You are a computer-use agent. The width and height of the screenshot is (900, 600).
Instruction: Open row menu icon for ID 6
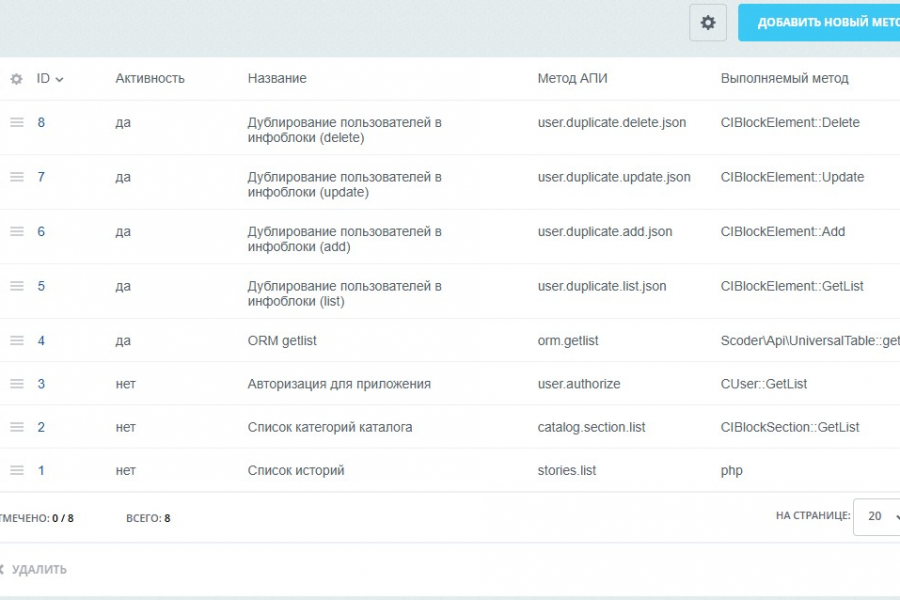pos(17,231)
